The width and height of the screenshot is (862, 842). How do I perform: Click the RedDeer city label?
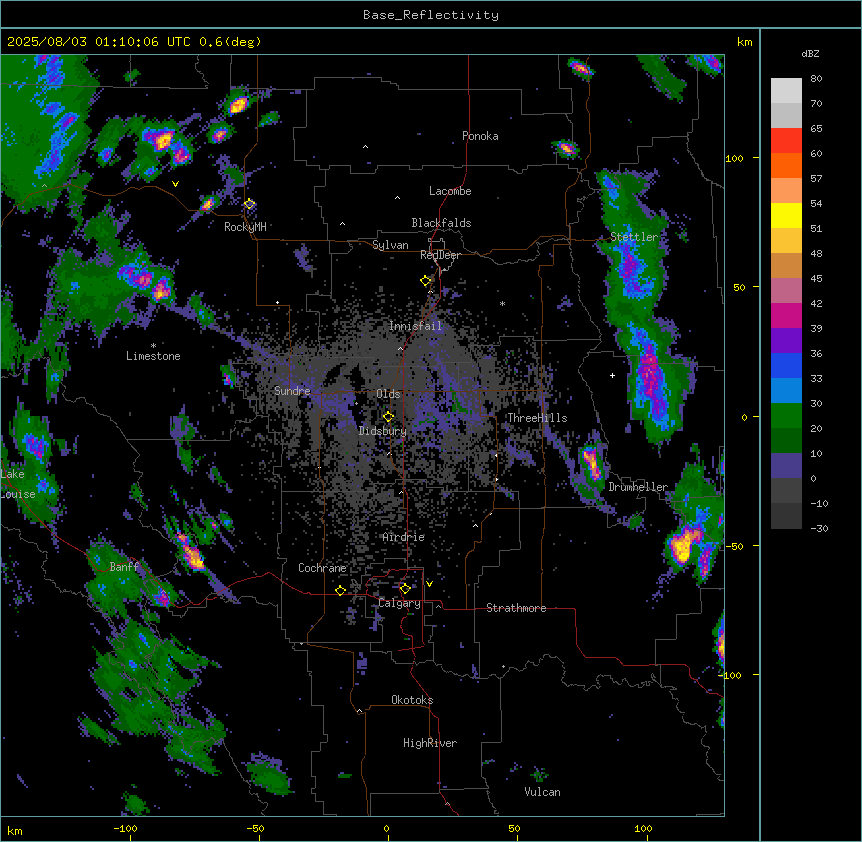(x=440, y=255)
